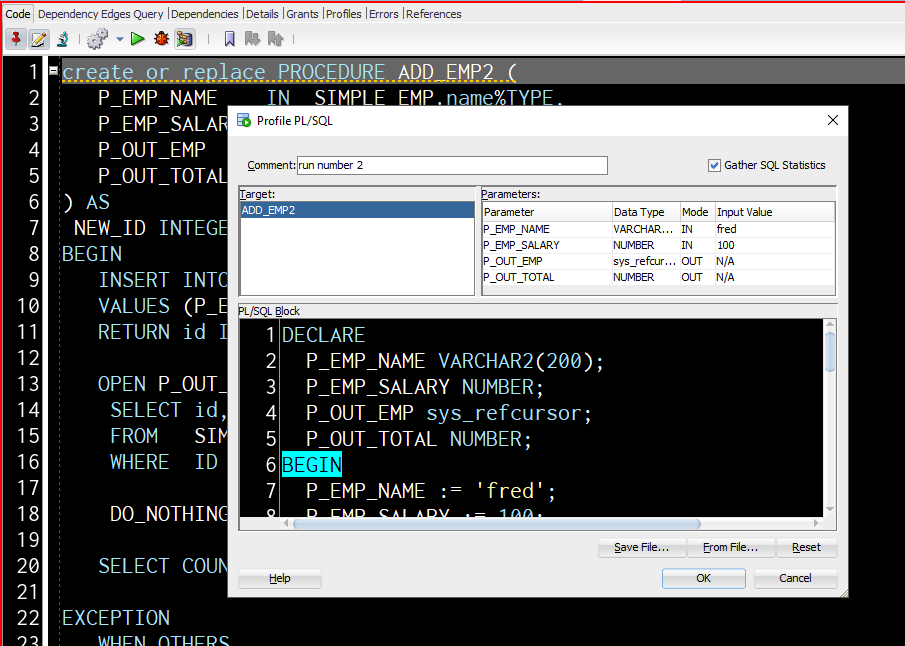Click the sys_refcur... data type cell

pos(645,262)
